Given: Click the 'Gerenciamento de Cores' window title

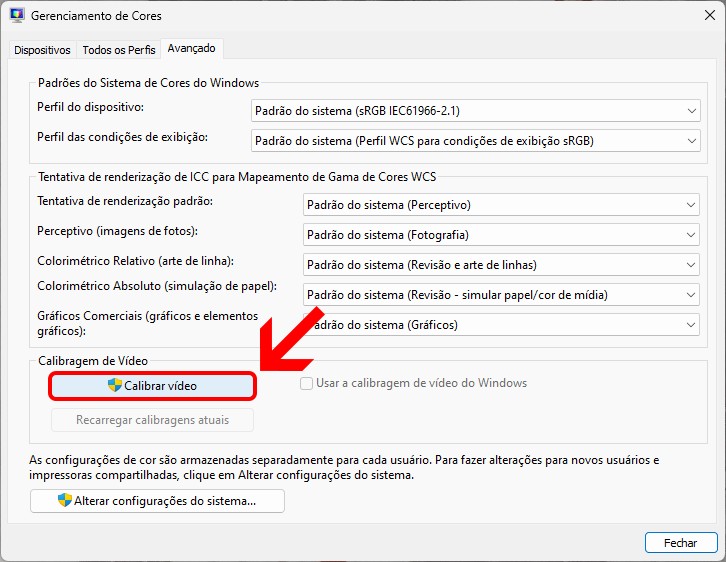Looking at the screenshot, I should tap(96, 16).
